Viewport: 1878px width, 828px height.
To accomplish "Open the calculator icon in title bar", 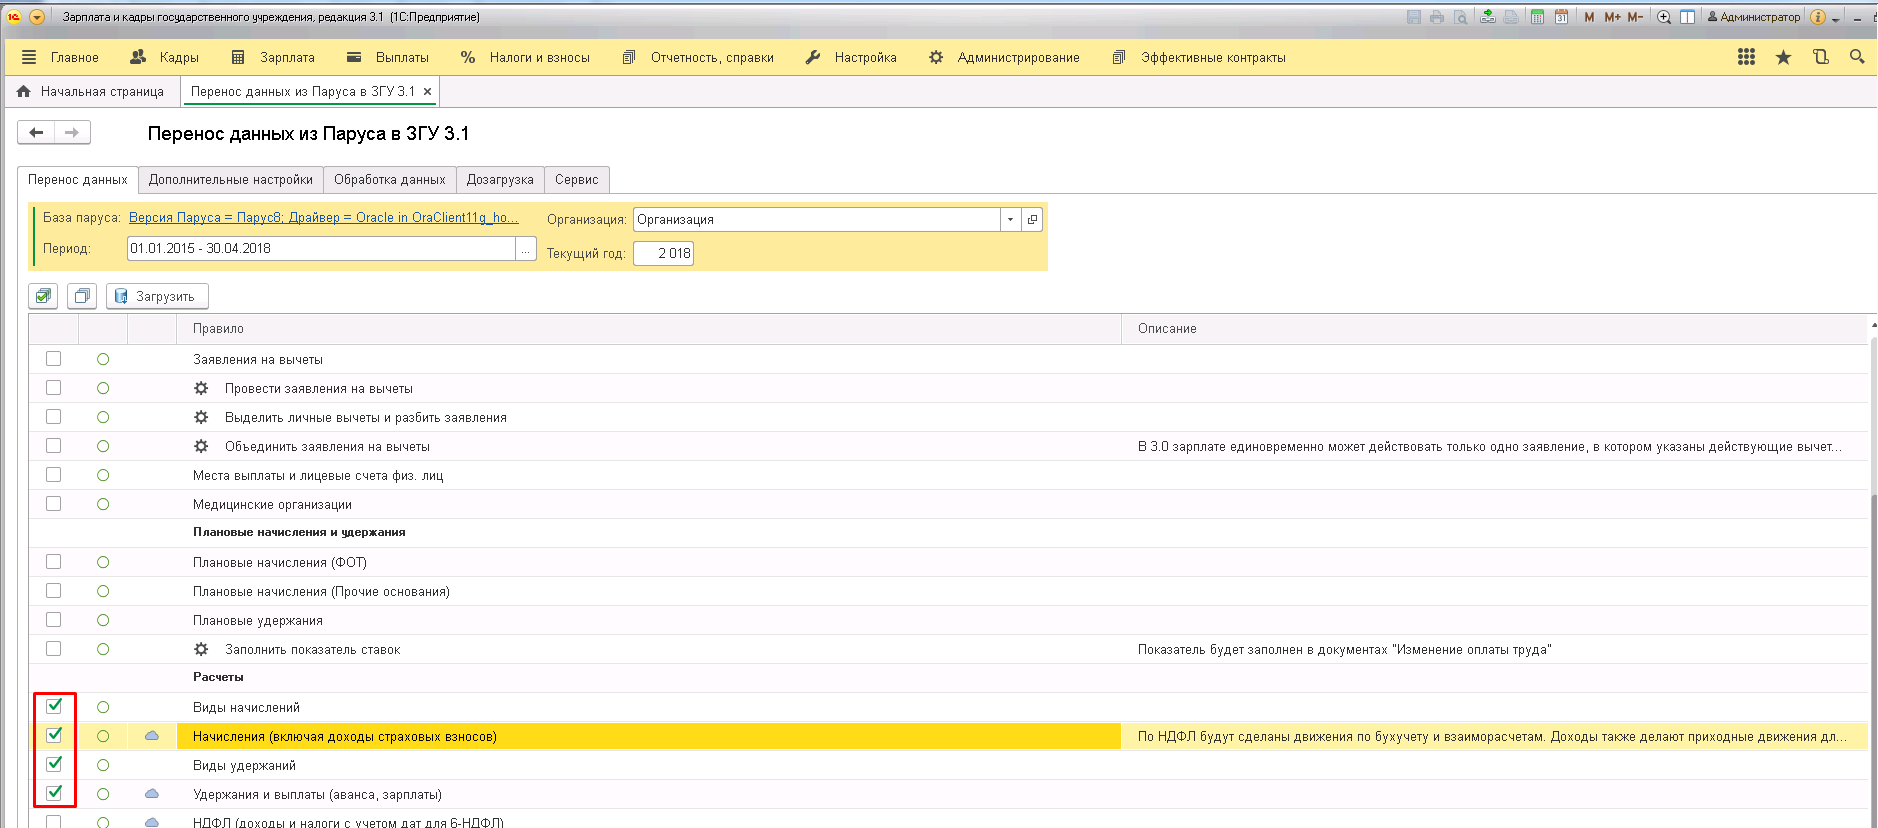I will 1537,17.
